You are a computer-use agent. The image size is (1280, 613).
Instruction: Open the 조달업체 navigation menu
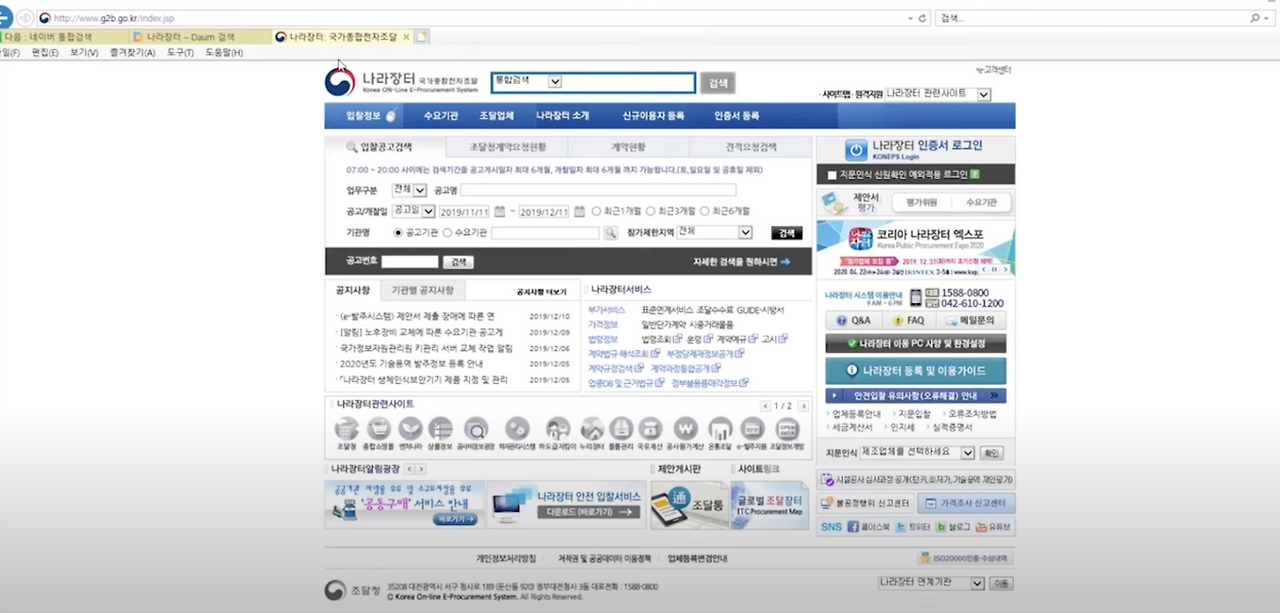point(496,116)
